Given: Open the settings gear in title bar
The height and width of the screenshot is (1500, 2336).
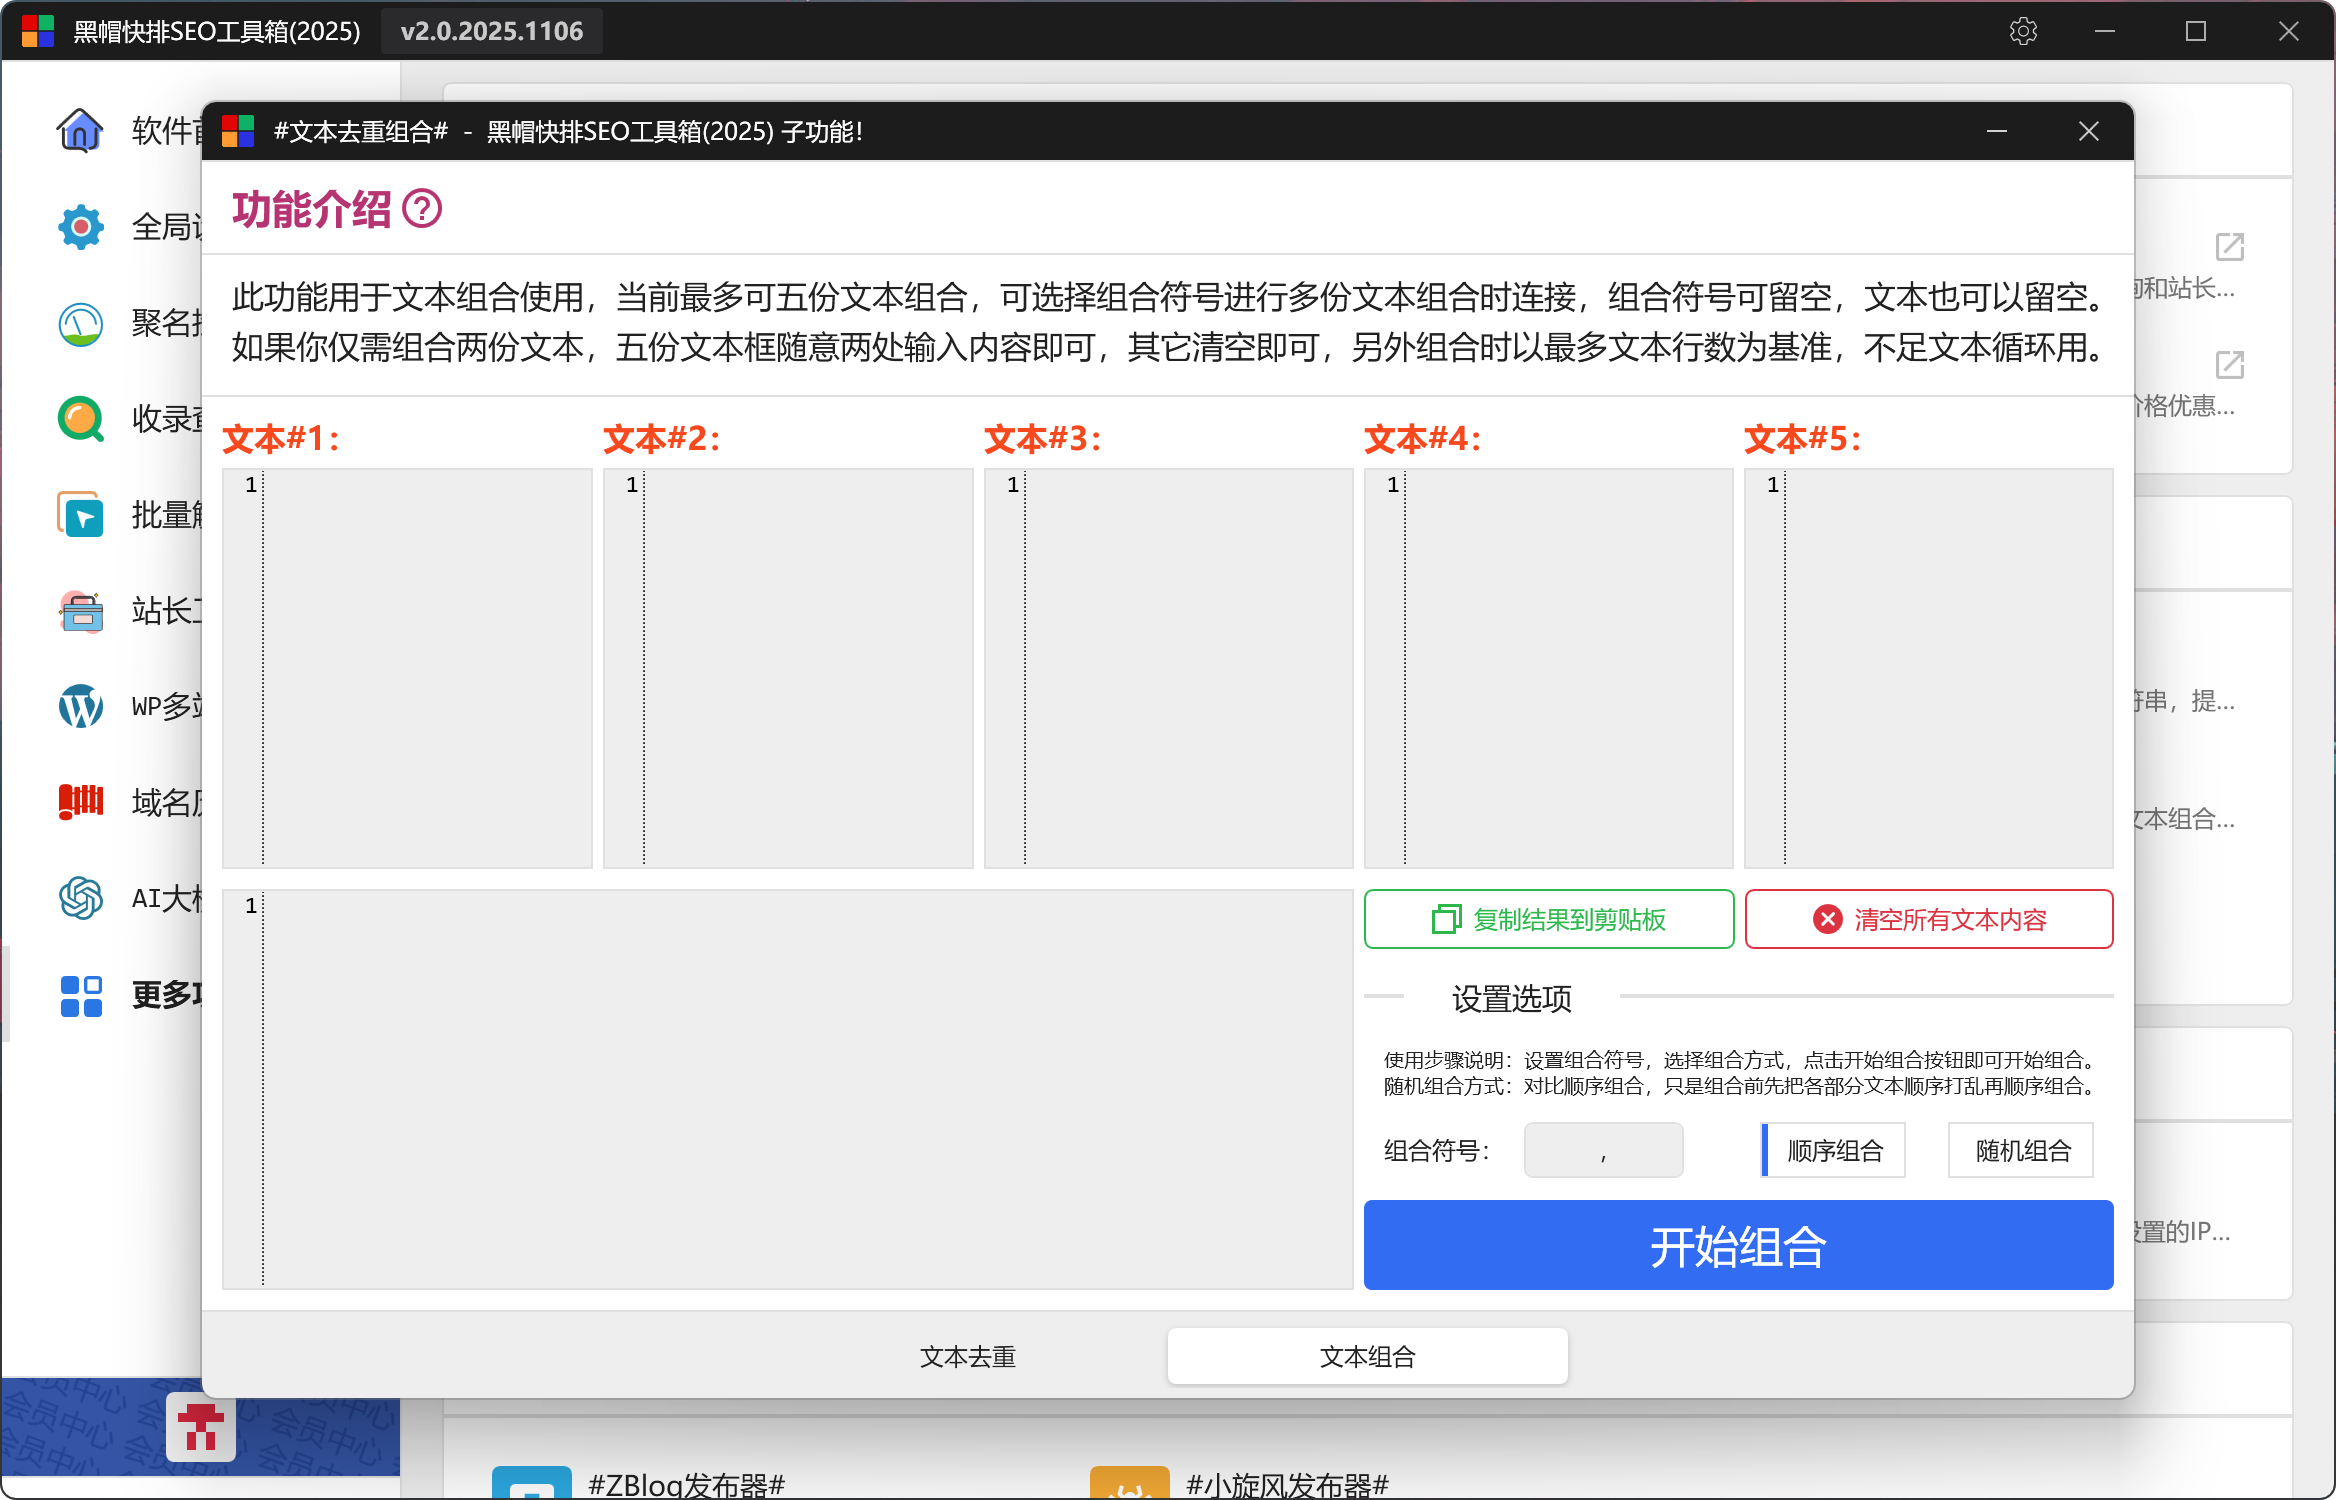Looking at the screenshot, I should [x=2023, y=31].
